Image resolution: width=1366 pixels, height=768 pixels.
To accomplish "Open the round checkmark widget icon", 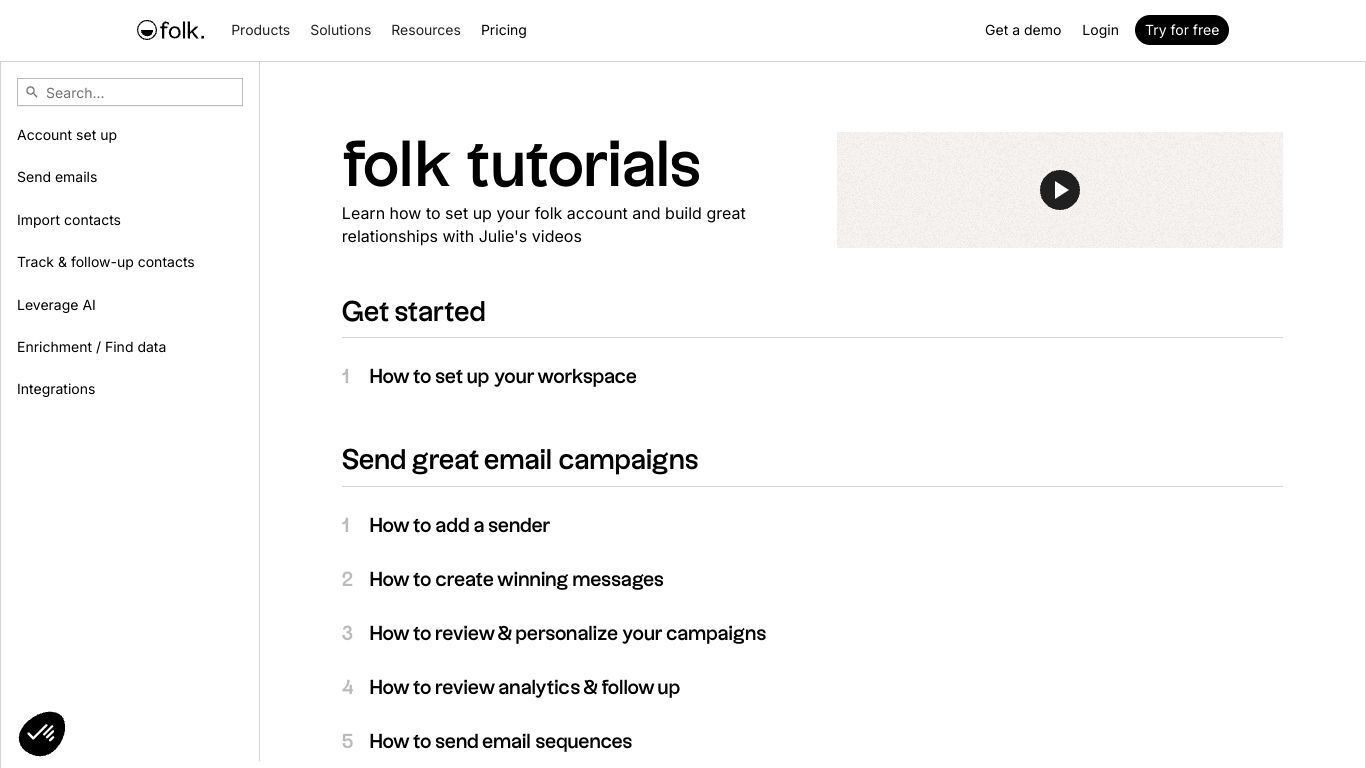I will [42, 734].
